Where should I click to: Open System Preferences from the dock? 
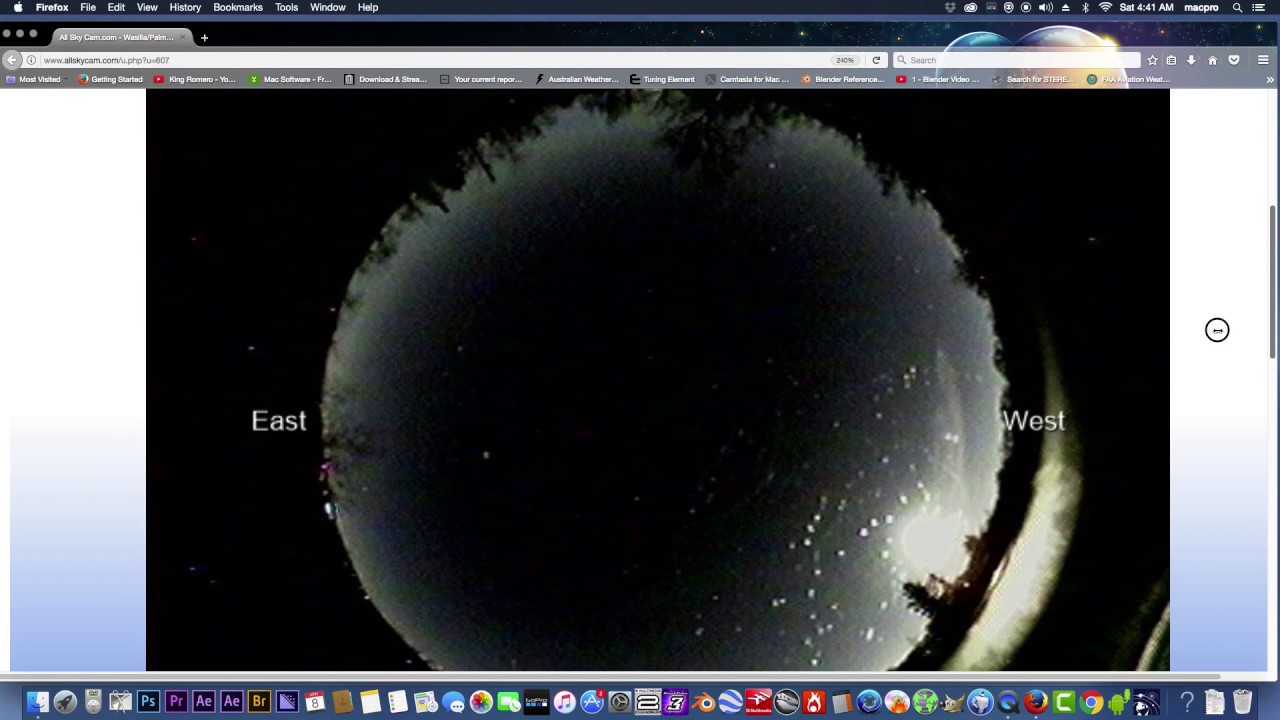tap(620, 702)
